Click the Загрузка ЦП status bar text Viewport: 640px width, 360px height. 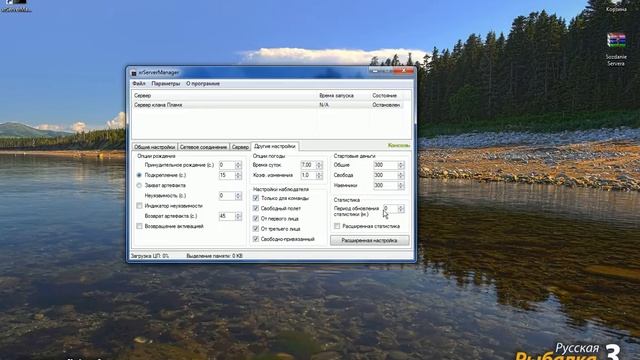click(150, 256)
